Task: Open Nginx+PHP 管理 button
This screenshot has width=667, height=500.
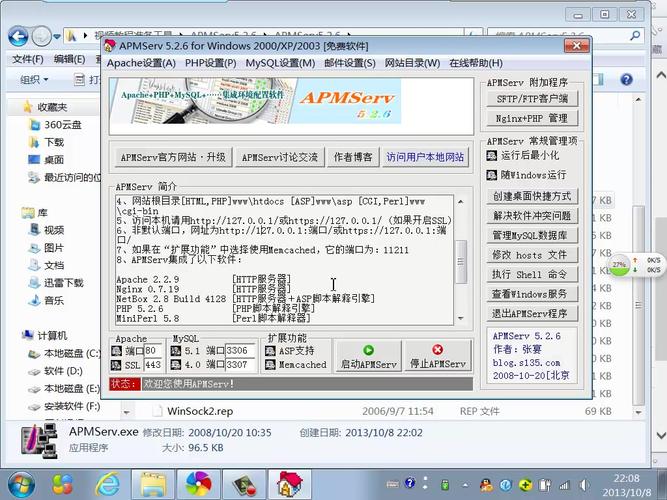Action: tap(532, 118)
